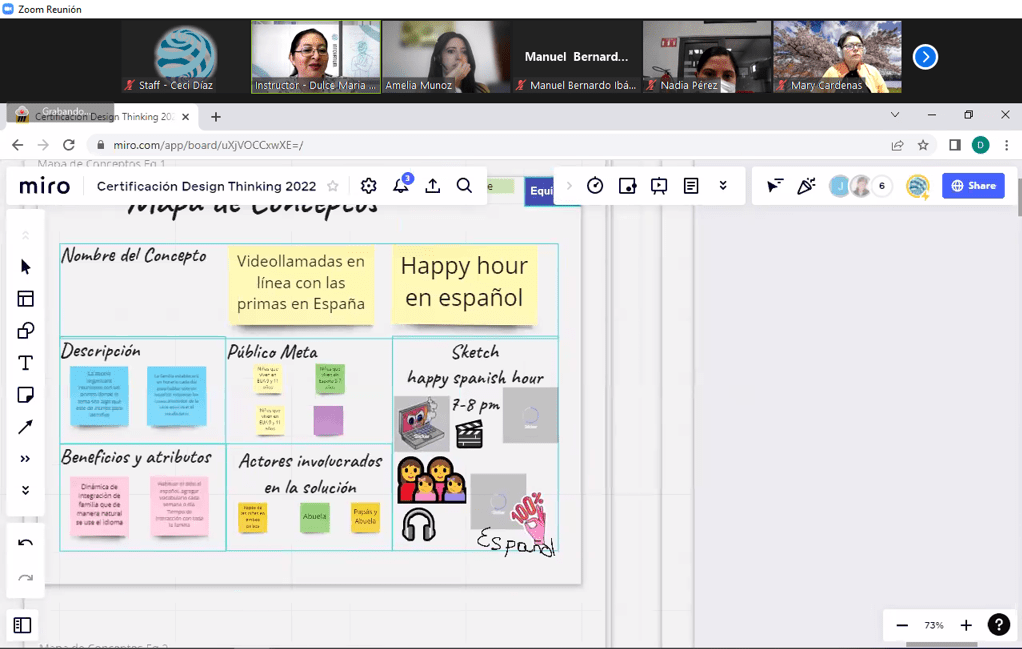This screenshot has height=649, width=1022.
Task: Expand more tools double chevron in left toolbar
Action: point(26,459)
